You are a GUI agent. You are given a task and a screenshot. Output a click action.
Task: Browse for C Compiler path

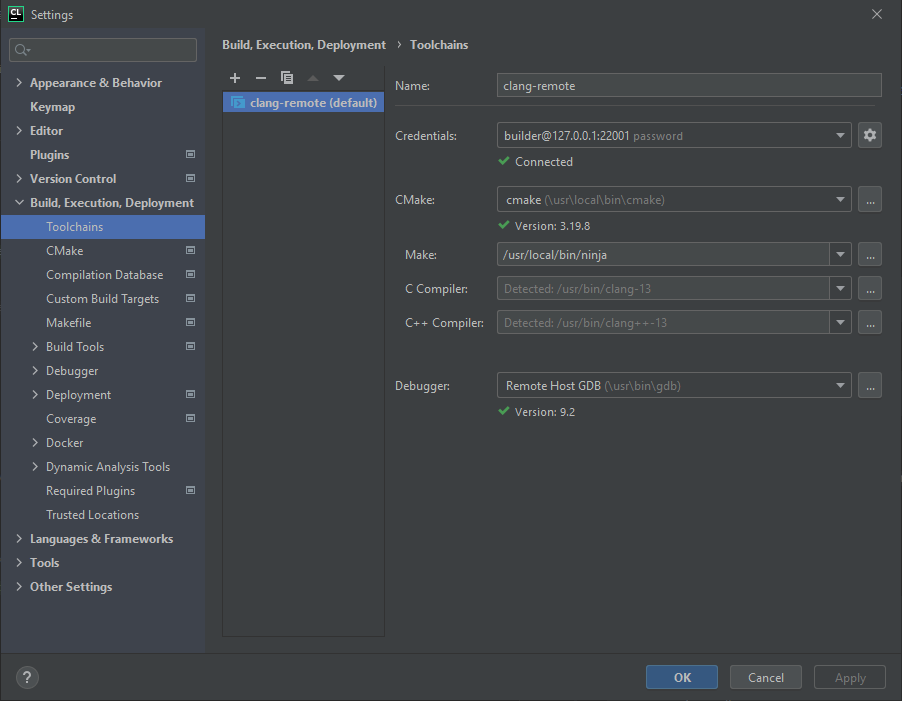tap(870, 288)
